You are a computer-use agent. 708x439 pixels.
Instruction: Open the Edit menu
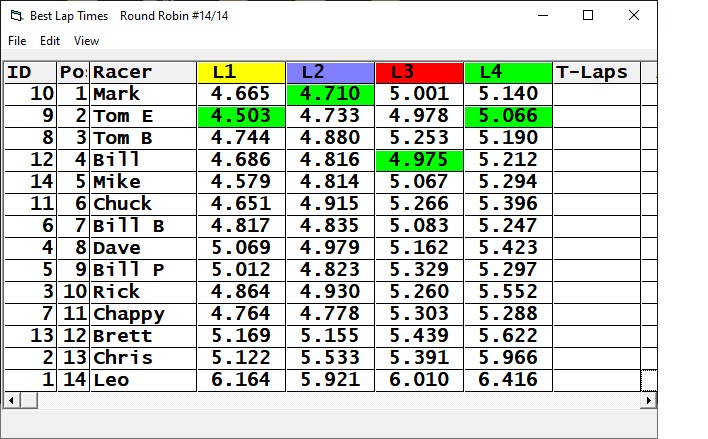click(50, 41)
